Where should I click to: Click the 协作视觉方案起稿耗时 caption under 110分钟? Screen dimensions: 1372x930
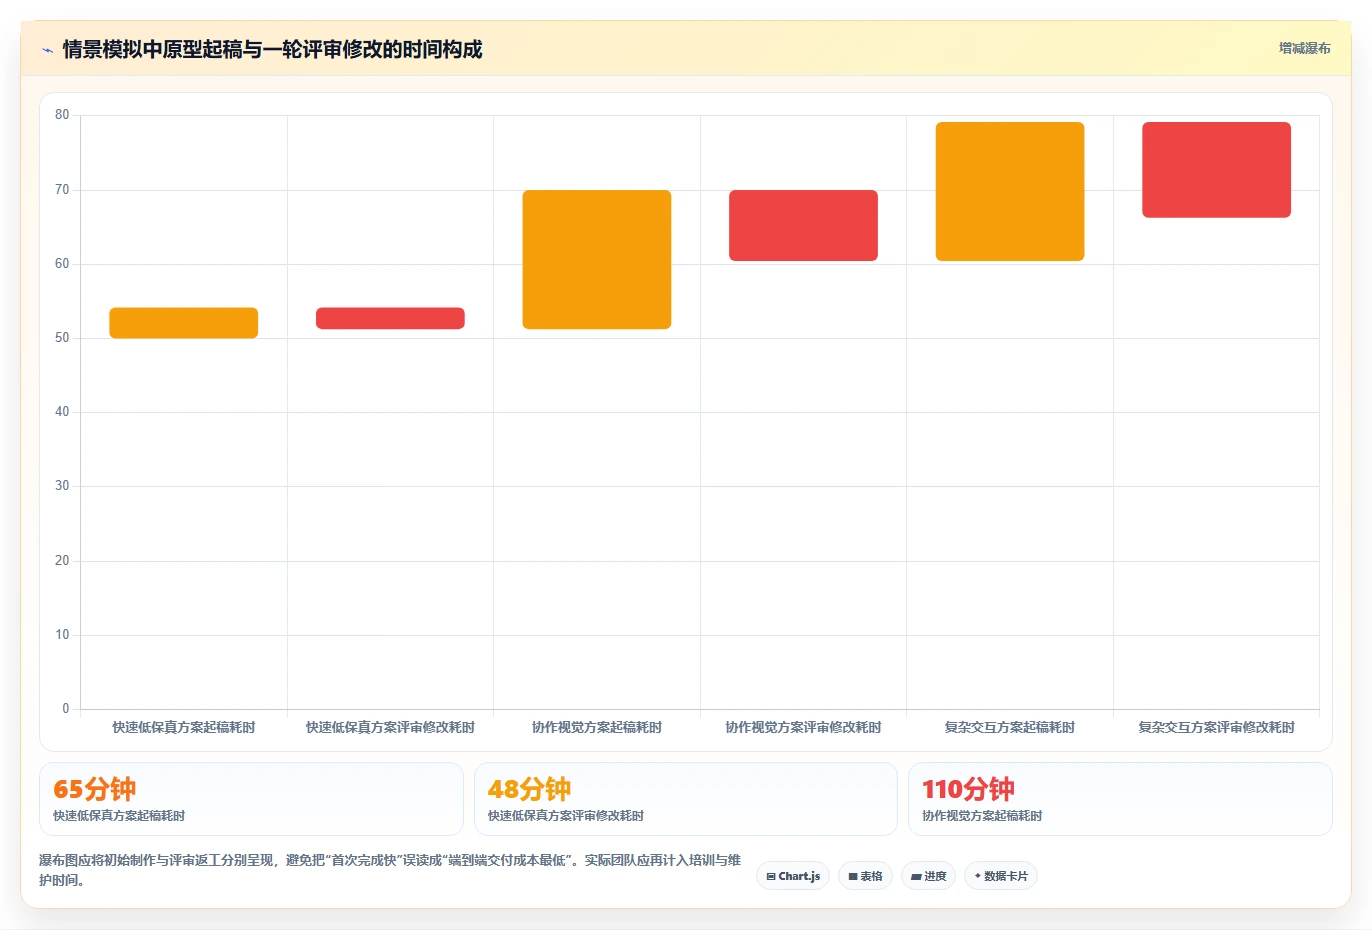coord(982,816)
